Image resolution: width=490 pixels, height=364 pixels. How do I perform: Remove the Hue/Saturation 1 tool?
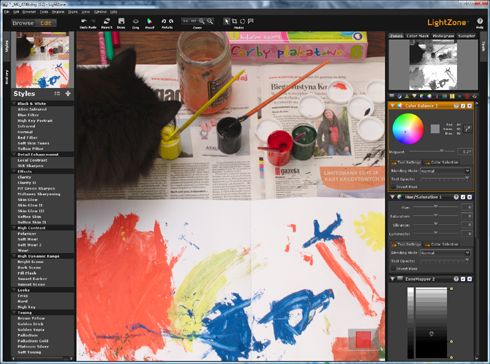[470, 197]
